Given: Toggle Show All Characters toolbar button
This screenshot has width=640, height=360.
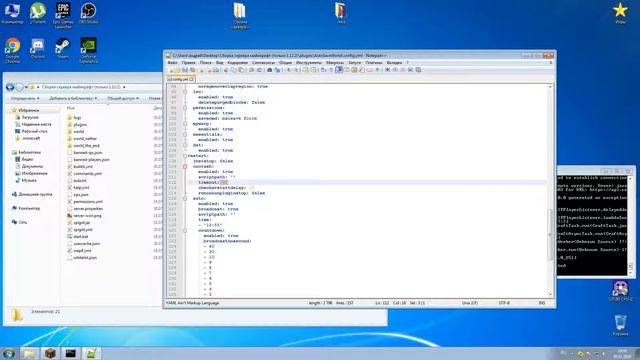Looking at the screenshot, I should pos(331,70).
